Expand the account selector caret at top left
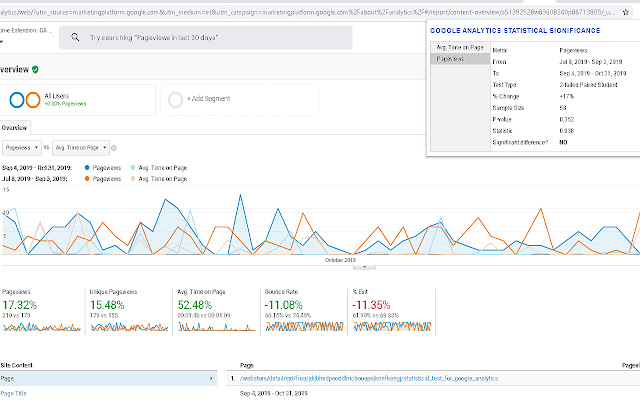This screenshot has height=400, width=640. 1,42
